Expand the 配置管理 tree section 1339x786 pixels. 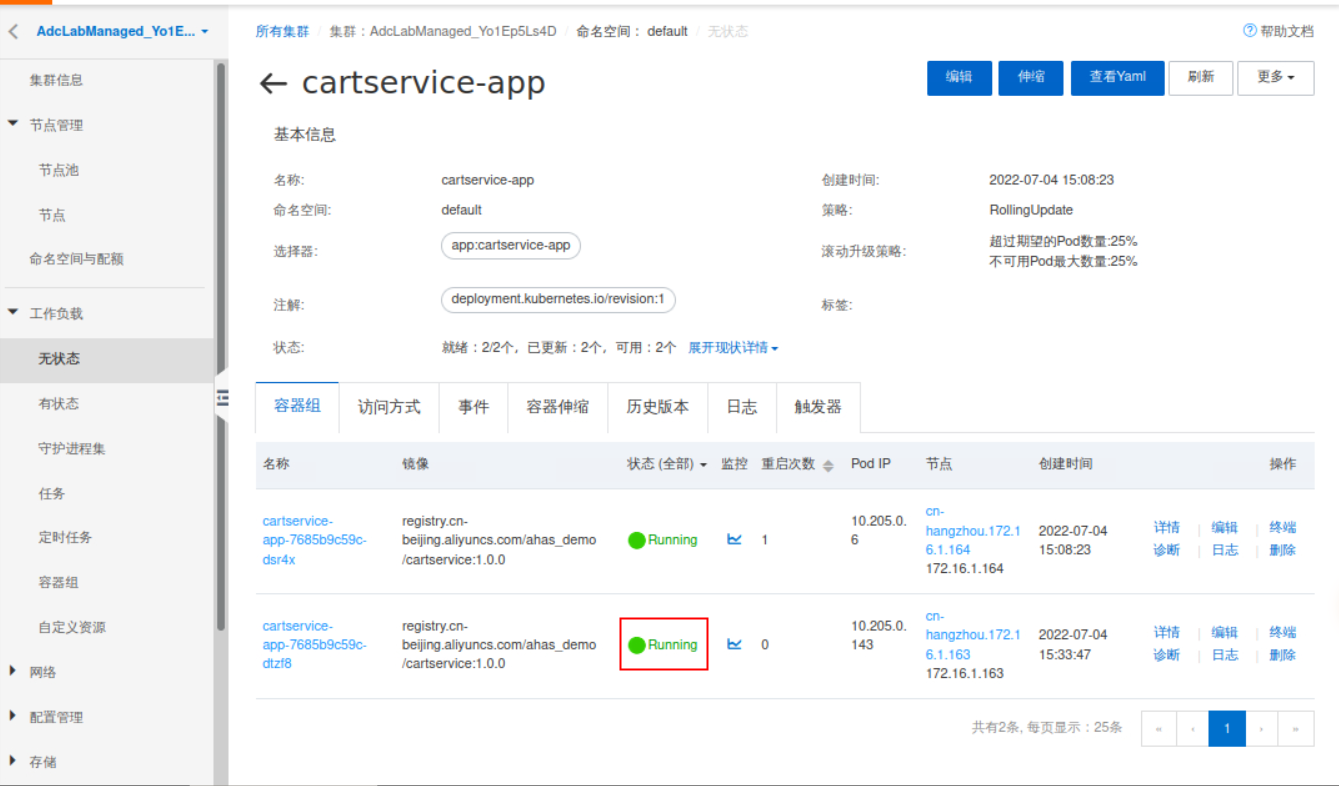(x=13, y=716)
